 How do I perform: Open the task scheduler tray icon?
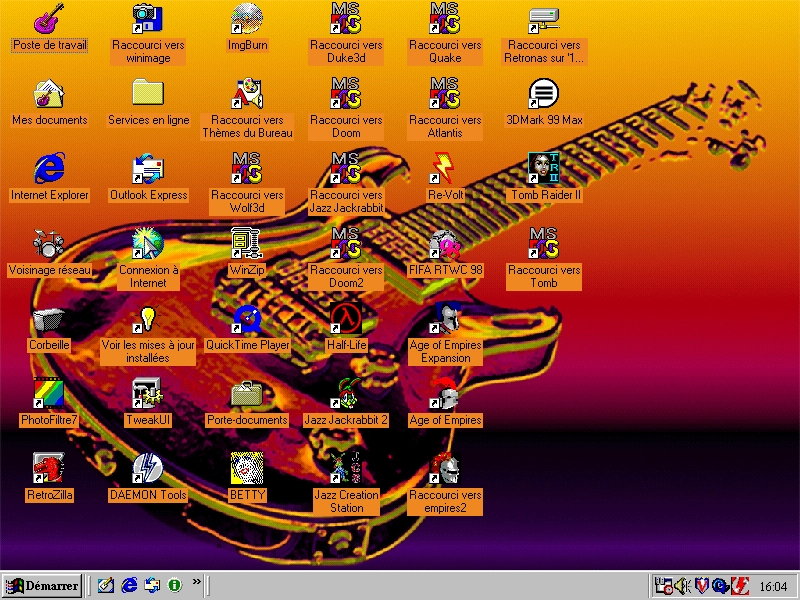[664, 586]
